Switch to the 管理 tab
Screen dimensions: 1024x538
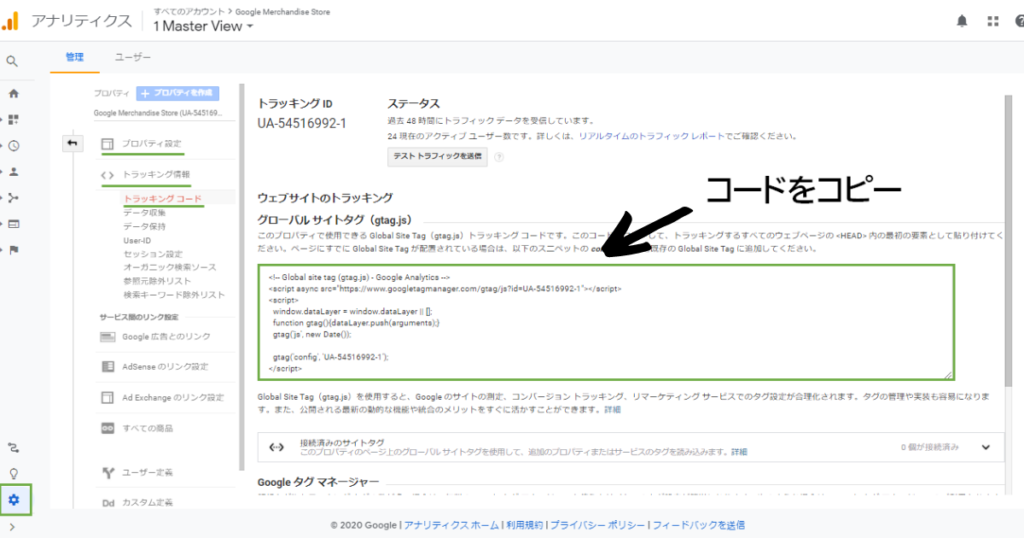coord(74,57)
